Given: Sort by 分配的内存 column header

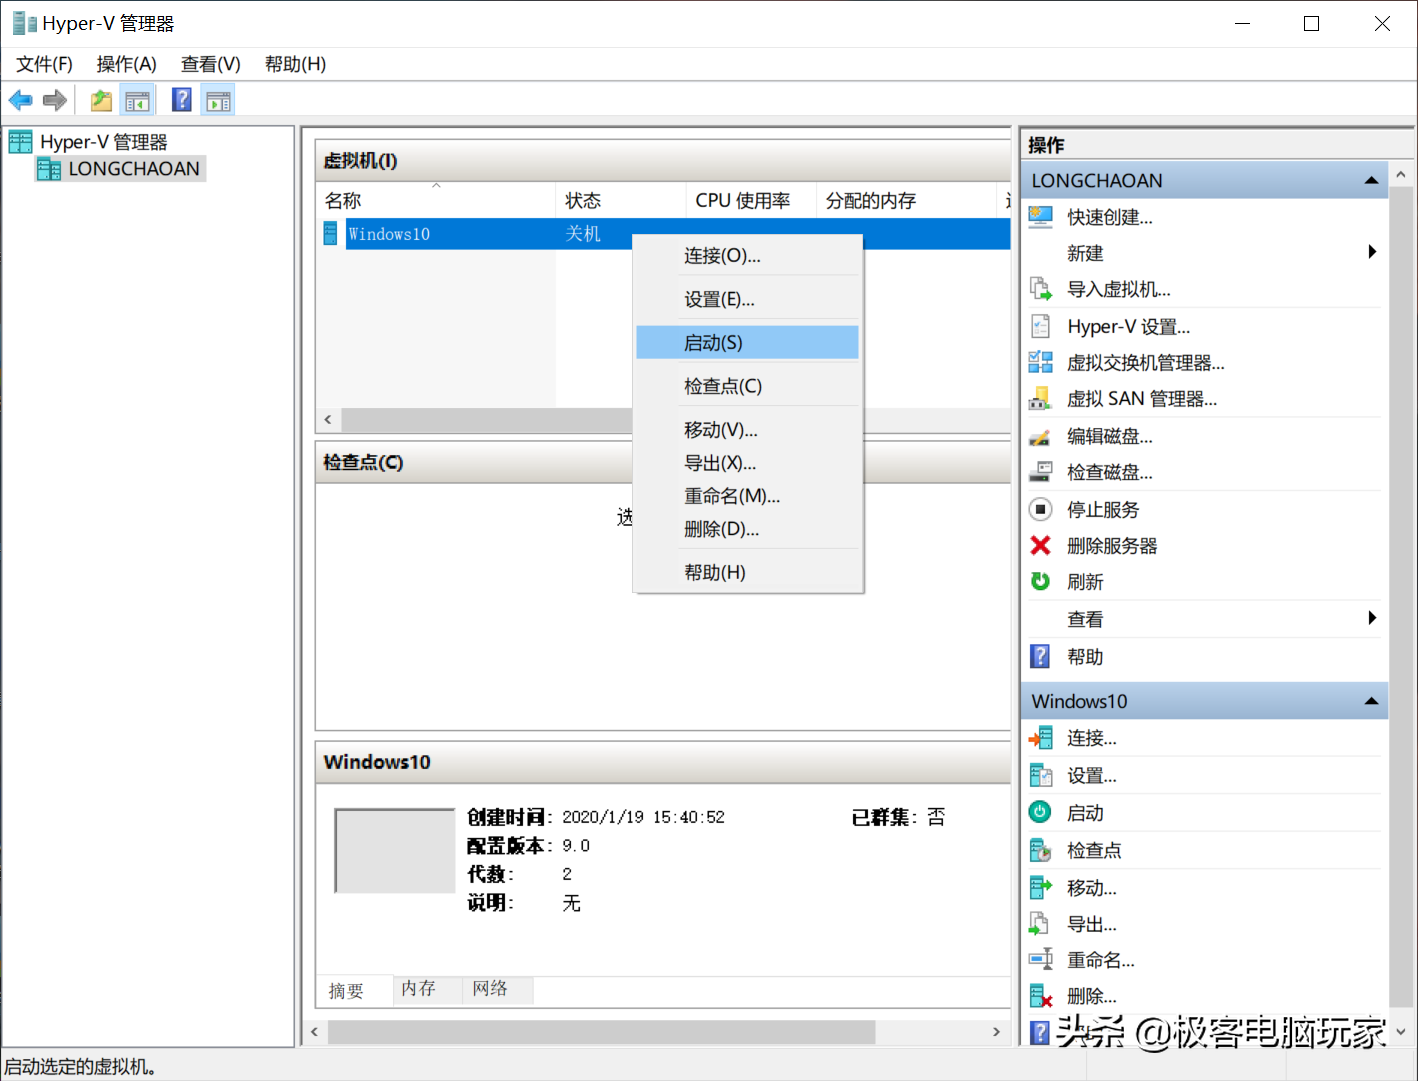Looking at the screenshot, I should 906,200.
